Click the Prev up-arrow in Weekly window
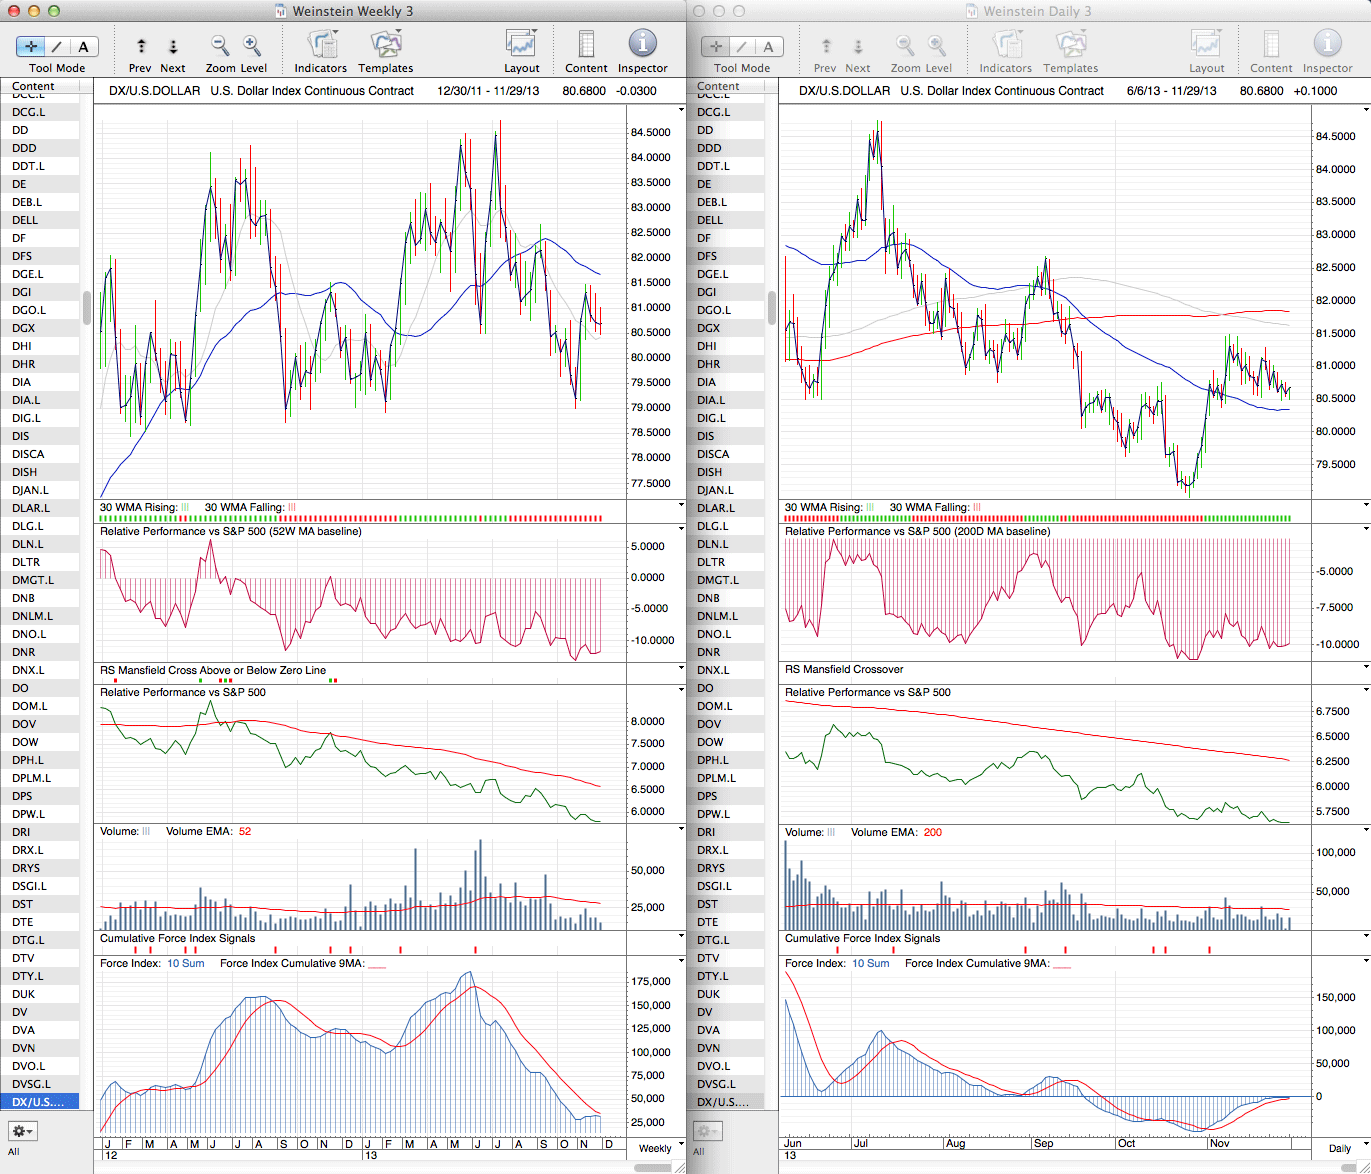 point(141,46)
